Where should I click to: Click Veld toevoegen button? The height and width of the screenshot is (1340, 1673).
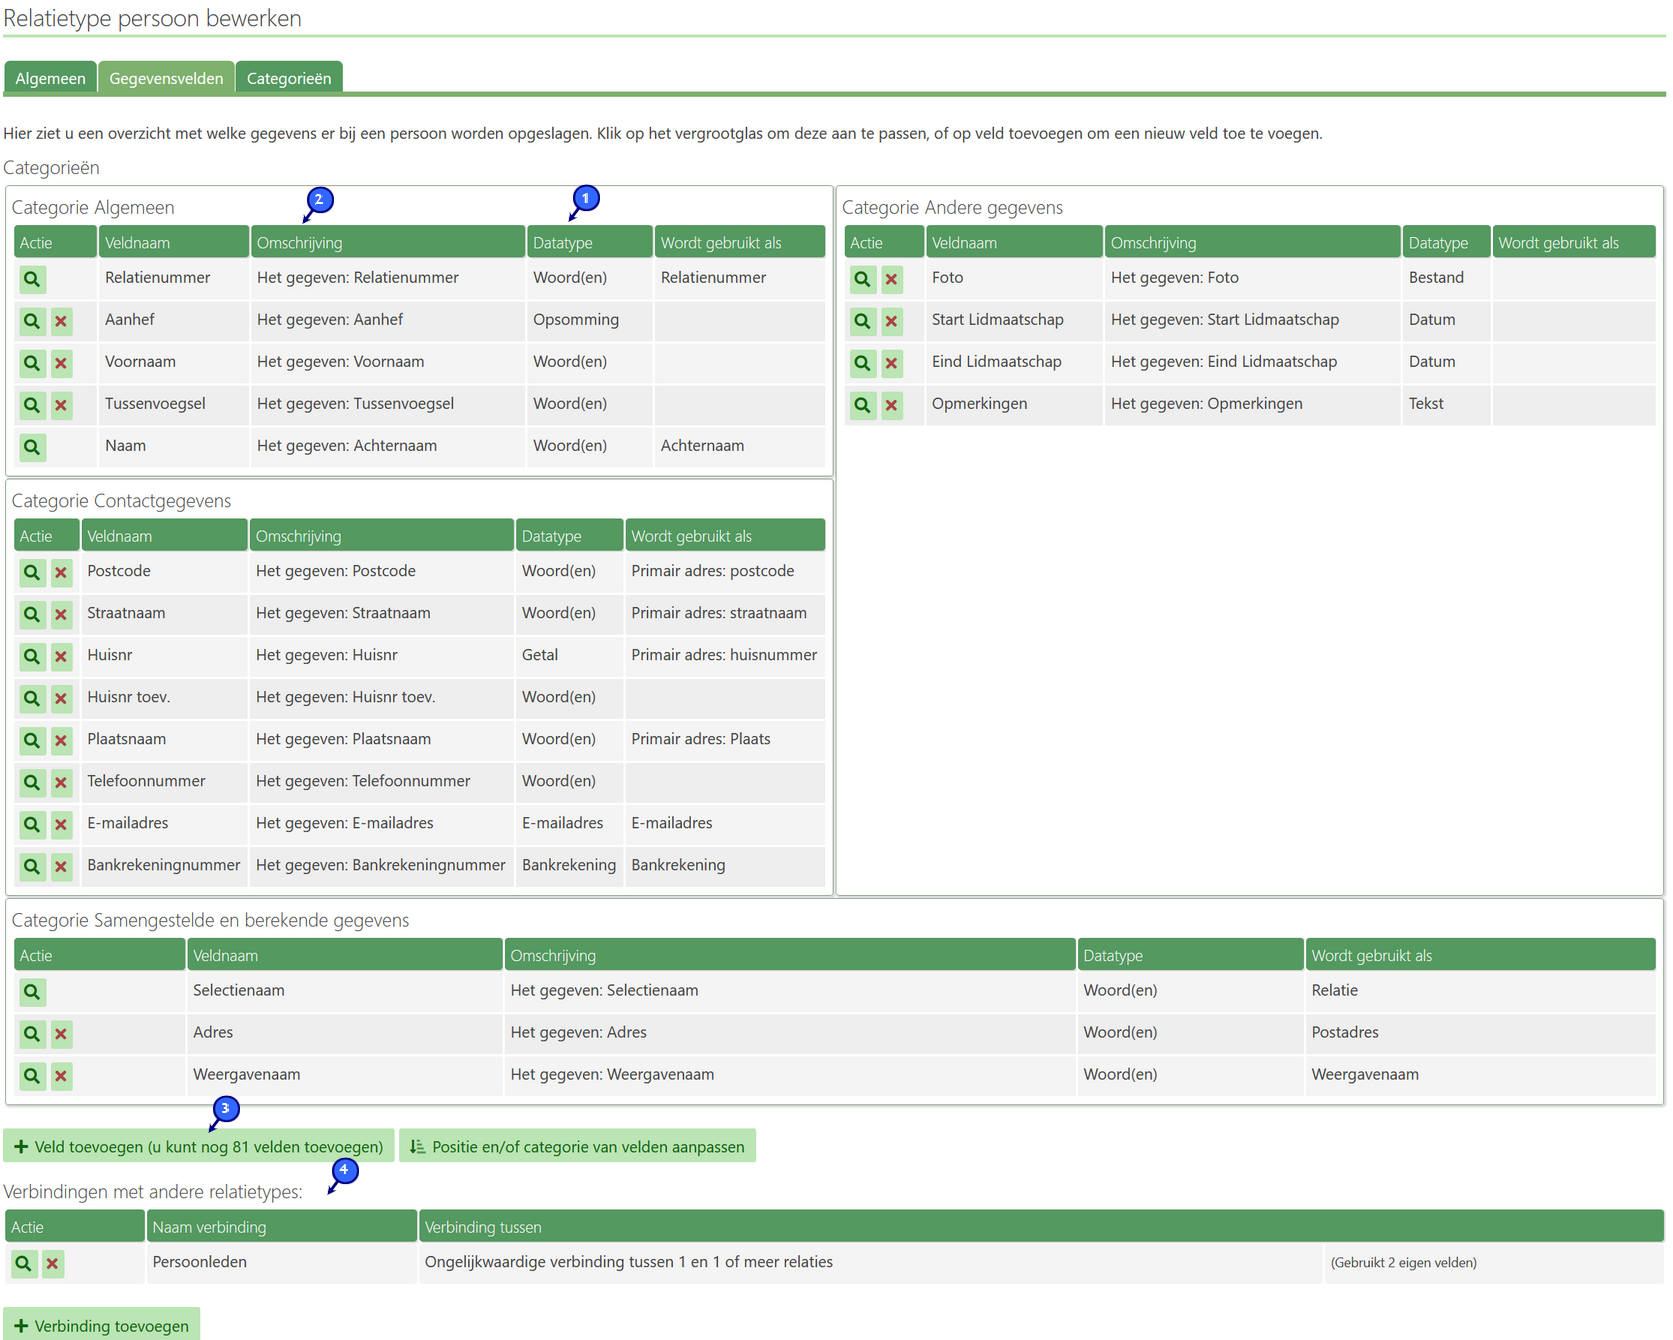[199, 1146]
